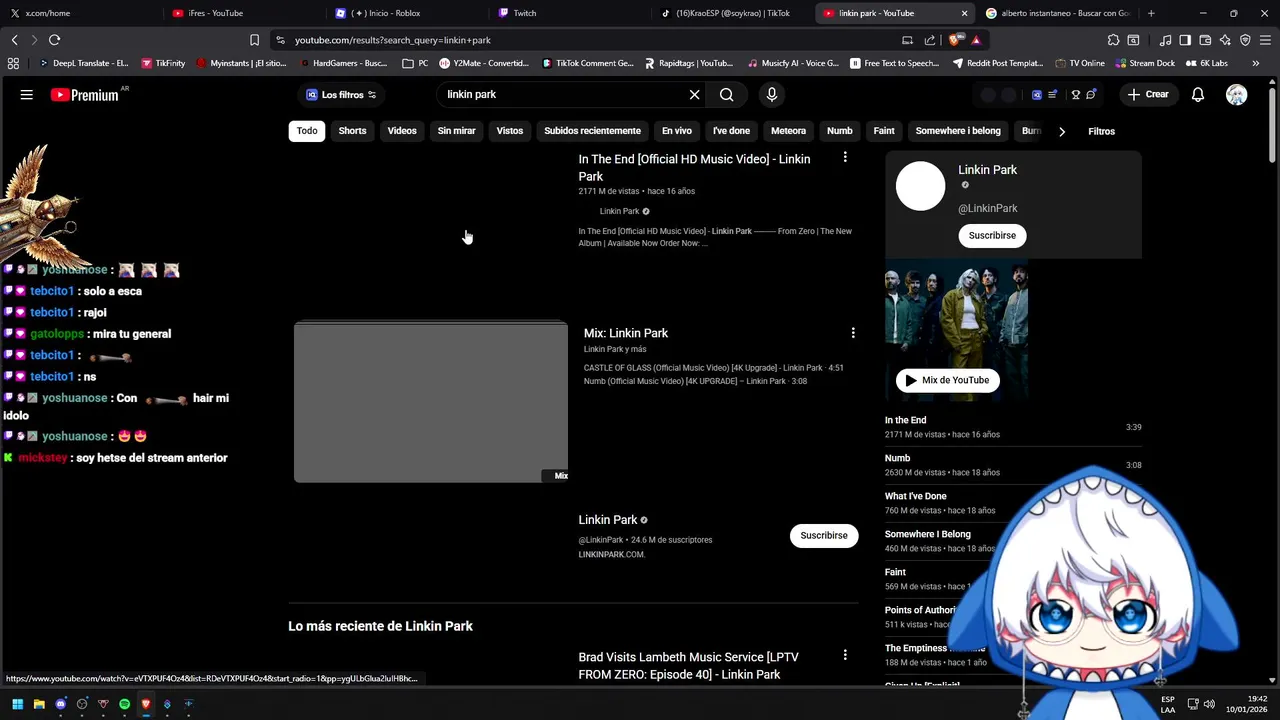Open the Windows Start menu
The height and width of the screenshot is (720, 1280).
click(17, 704)
